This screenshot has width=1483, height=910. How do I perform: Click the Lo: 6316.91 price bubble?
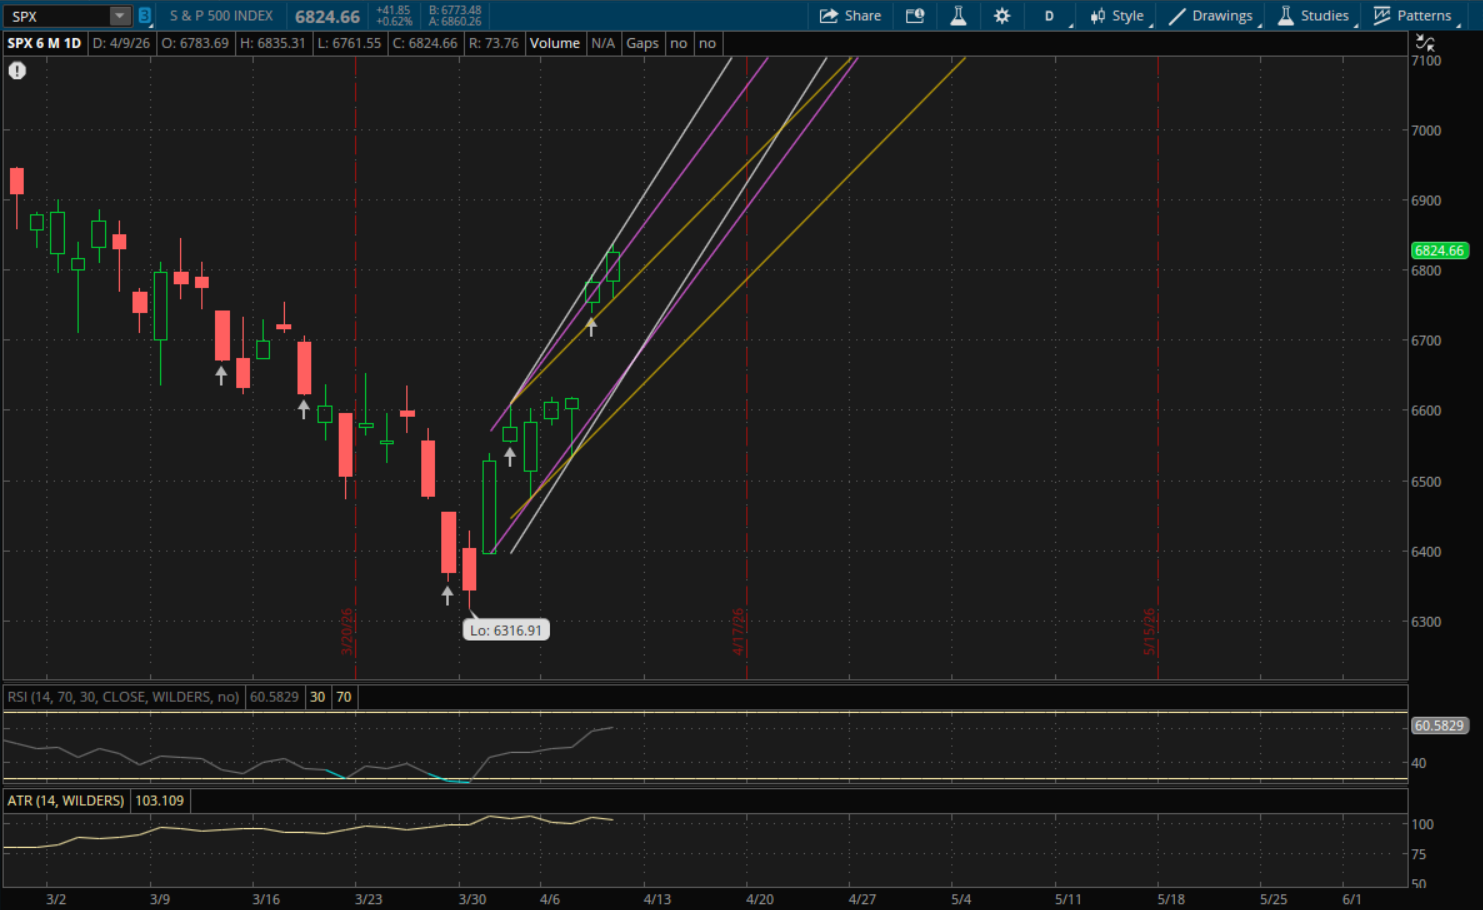[506, 631]
